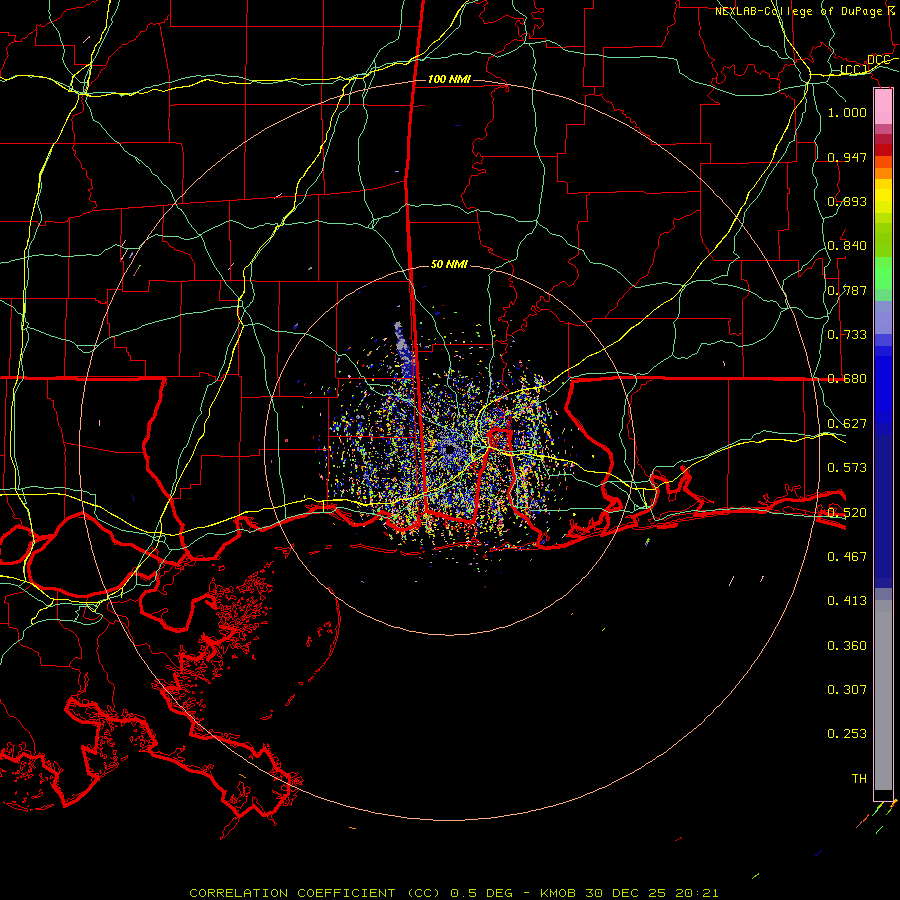Click the 100 NMI range ring label

[449, 79]
